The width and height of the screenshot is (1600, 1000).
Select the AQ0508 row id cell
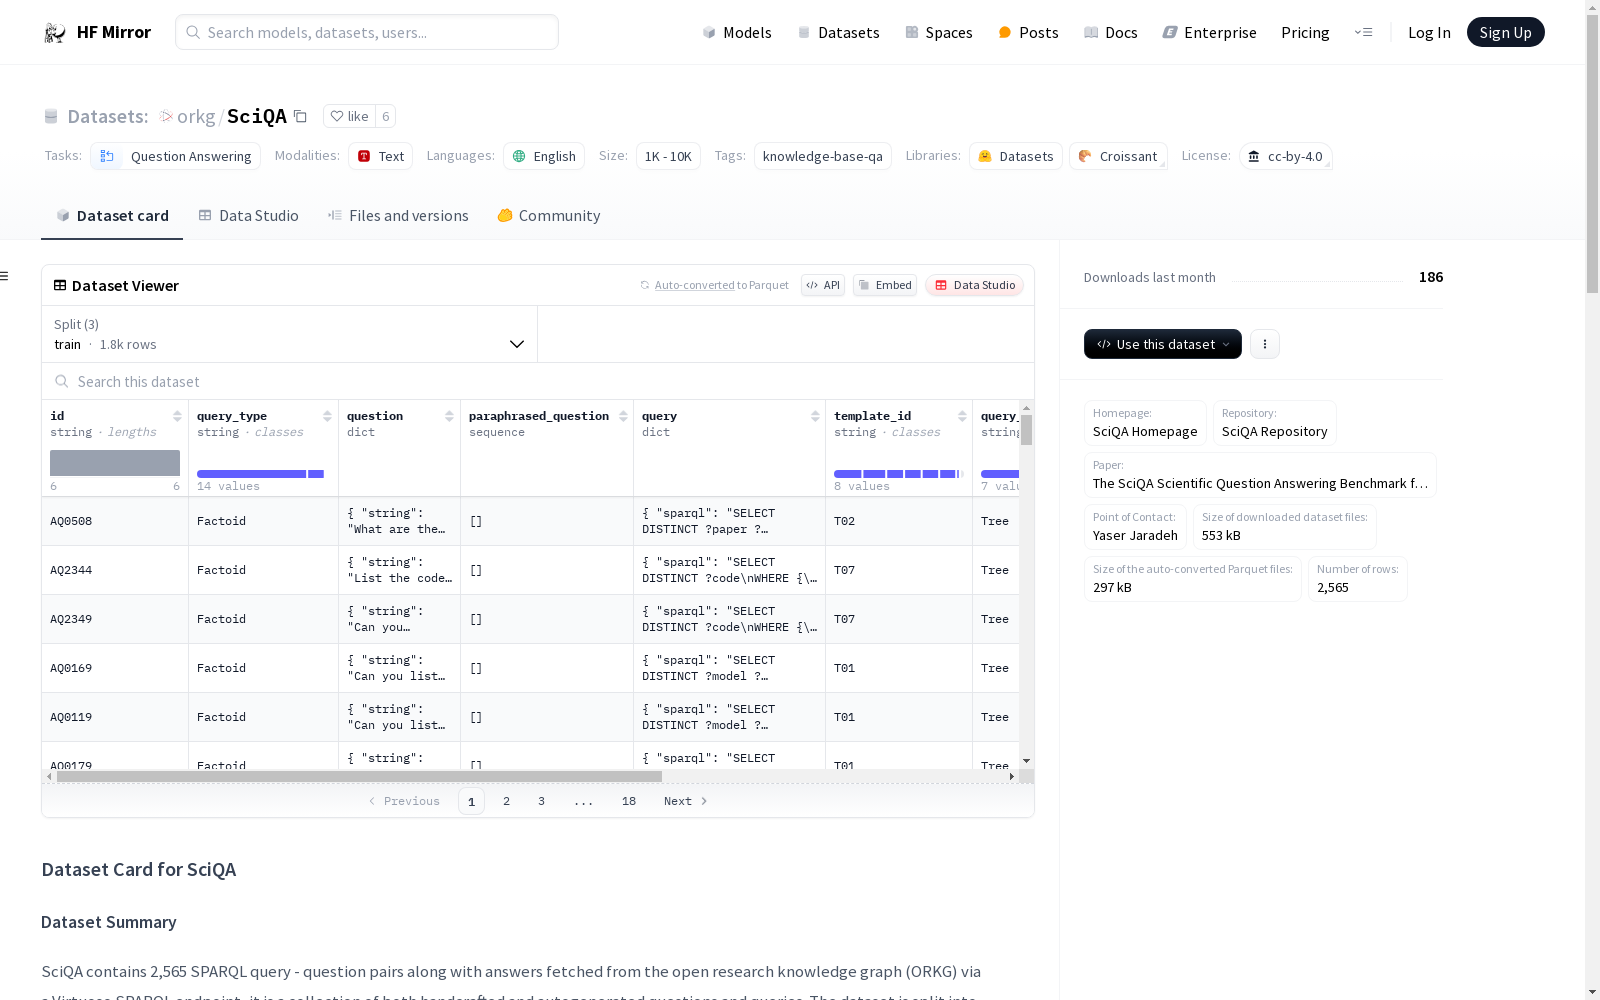115,521
